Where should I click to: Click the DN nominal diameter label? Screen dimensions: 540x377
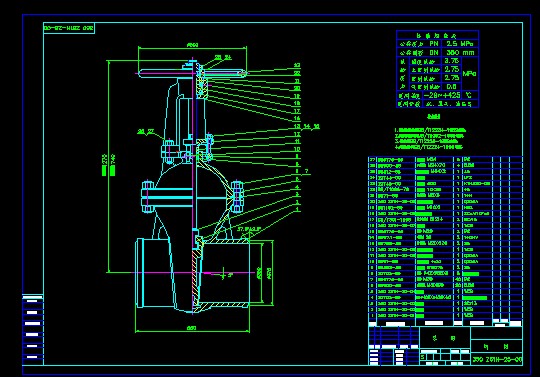pyautogui.click(x=434, y=53)
